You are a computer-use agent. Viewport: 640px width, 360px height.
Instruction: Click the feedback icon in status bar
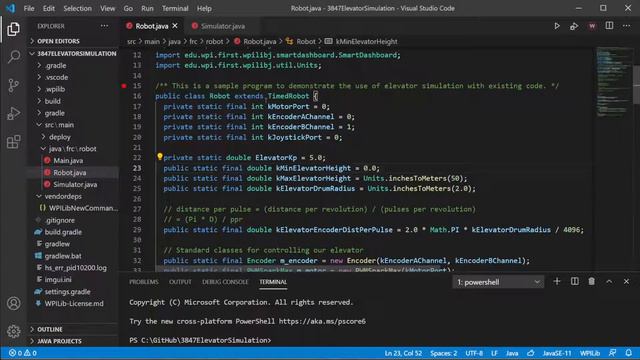click(613, 353)
